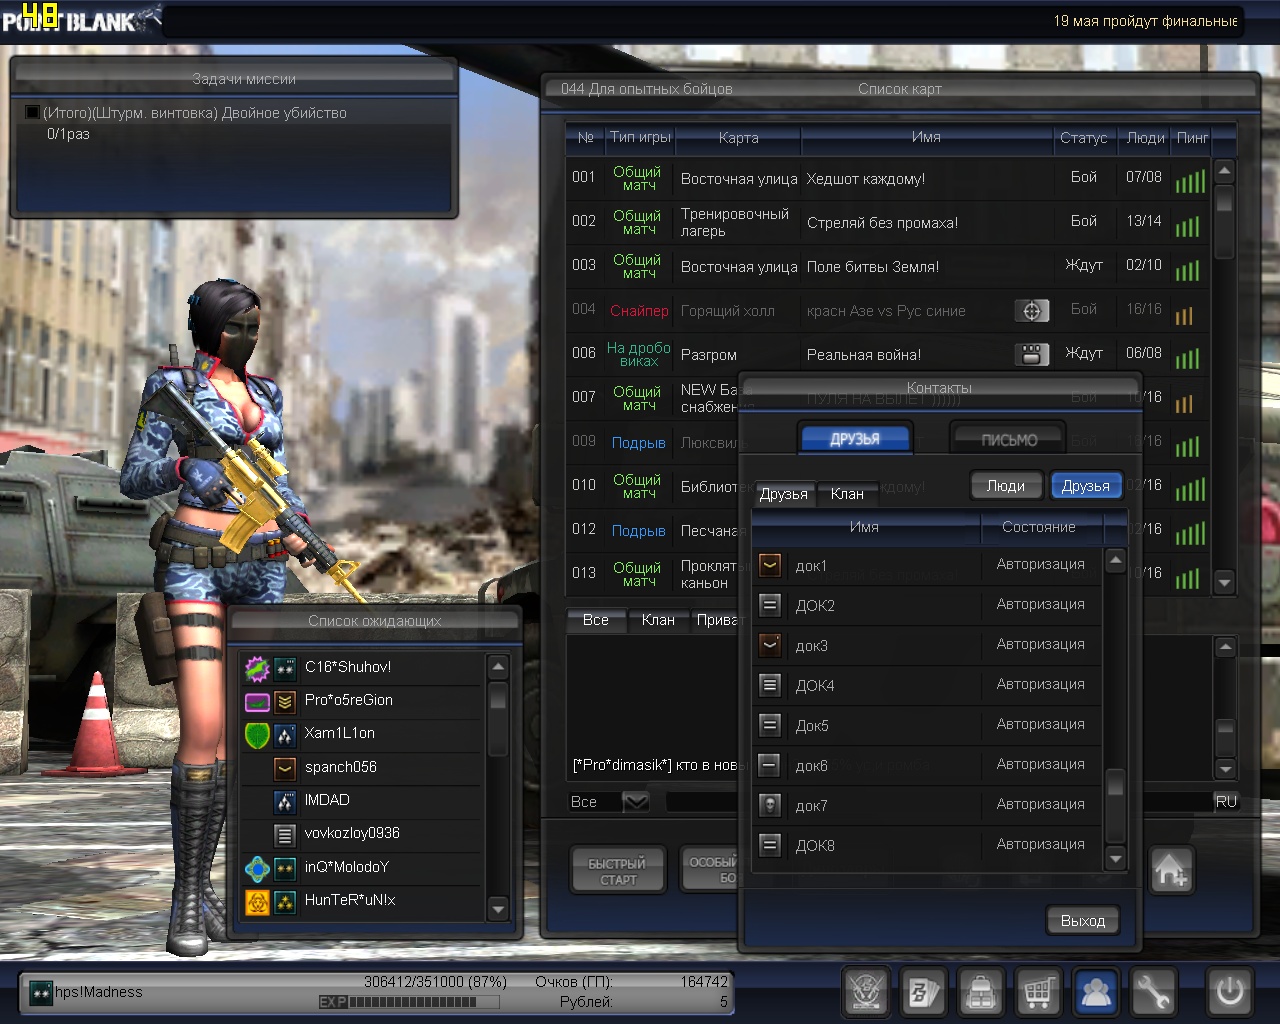Click down arrow of room list scrollbar
Viewport: 1280px width, 1024px height.
coord(1224,581)
